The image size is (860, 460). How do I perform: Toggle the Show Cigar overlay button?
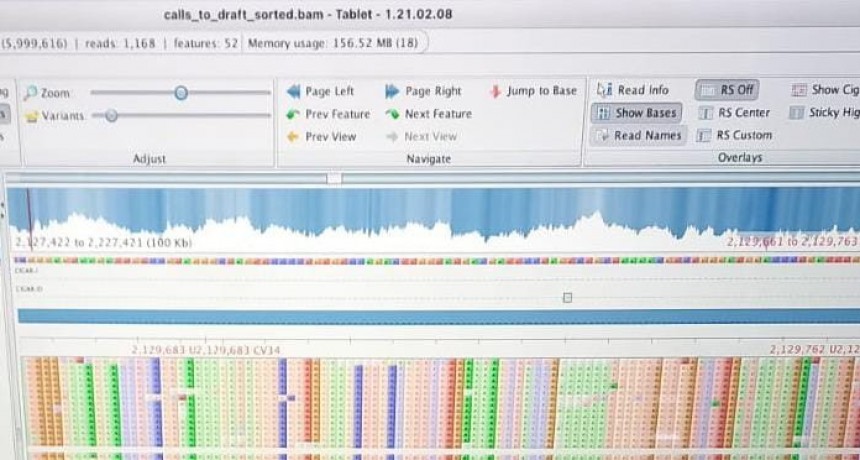[x=825, y=90]
